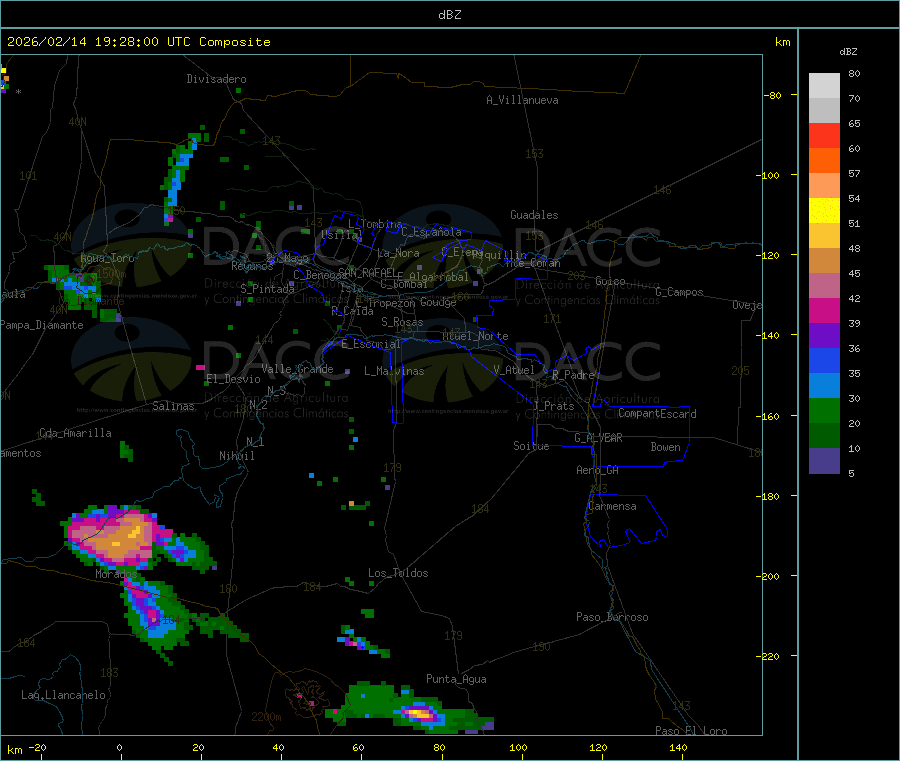Viewport: 900px width, 761px height.
Task: Click the Bowen place label
Action: [665, 447]
